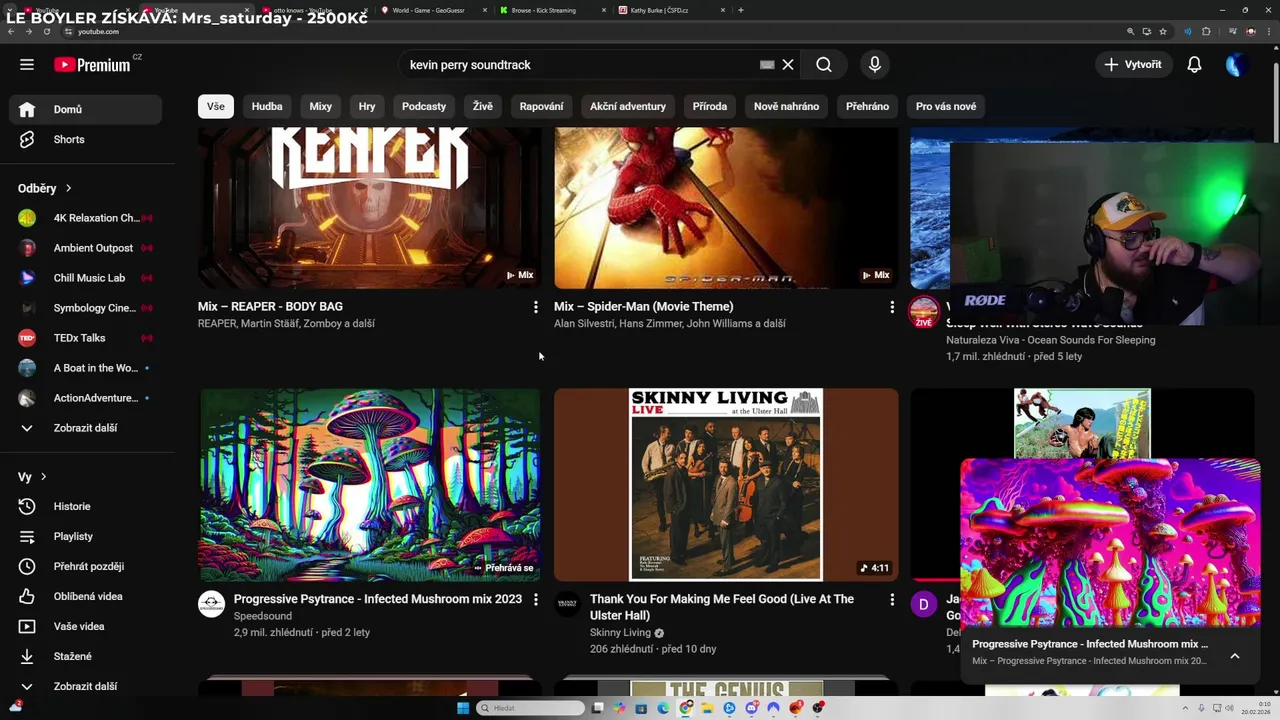1280x720 pixels.
Task: Expand the bottom Zobrazit další in Vy section
Action: (86, 686)
